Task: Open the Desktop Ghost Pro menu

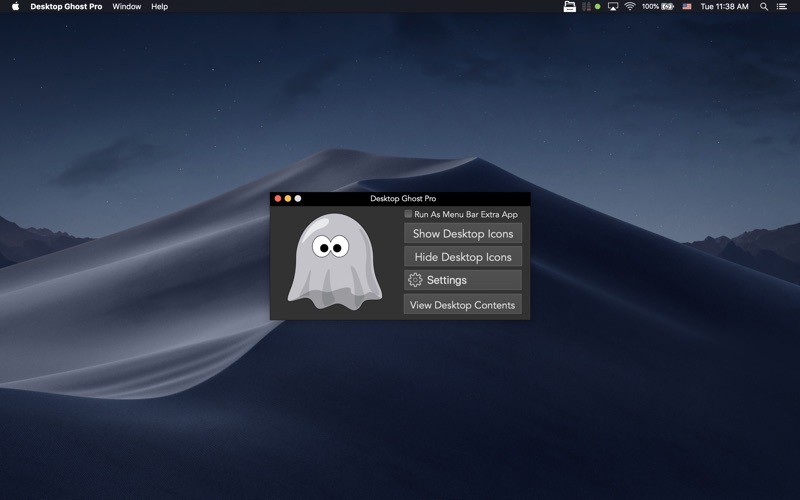Action: point(66,7)
